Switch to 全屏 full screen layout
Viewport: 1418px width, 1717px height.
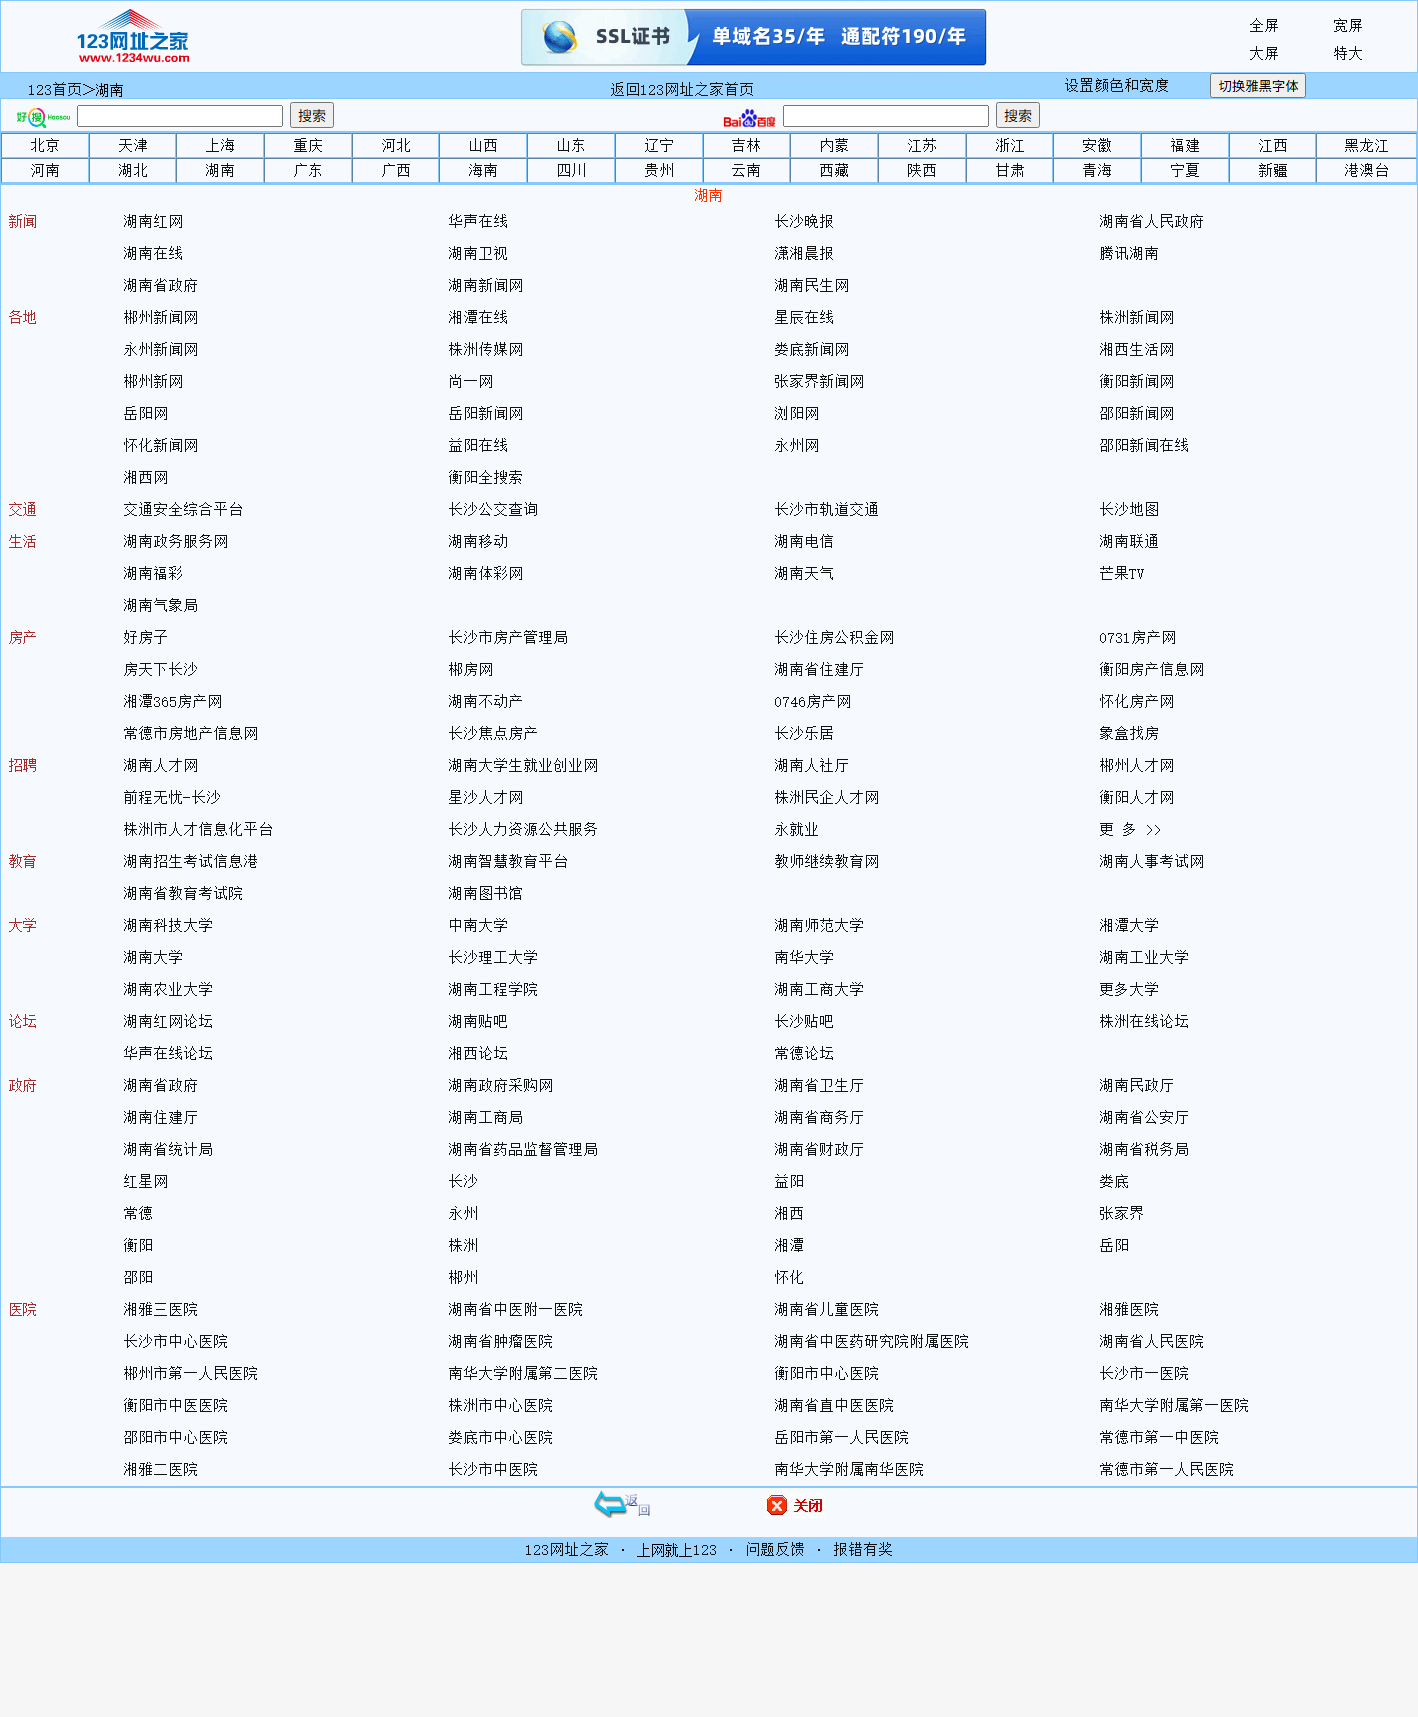[x=1263, y=26]
